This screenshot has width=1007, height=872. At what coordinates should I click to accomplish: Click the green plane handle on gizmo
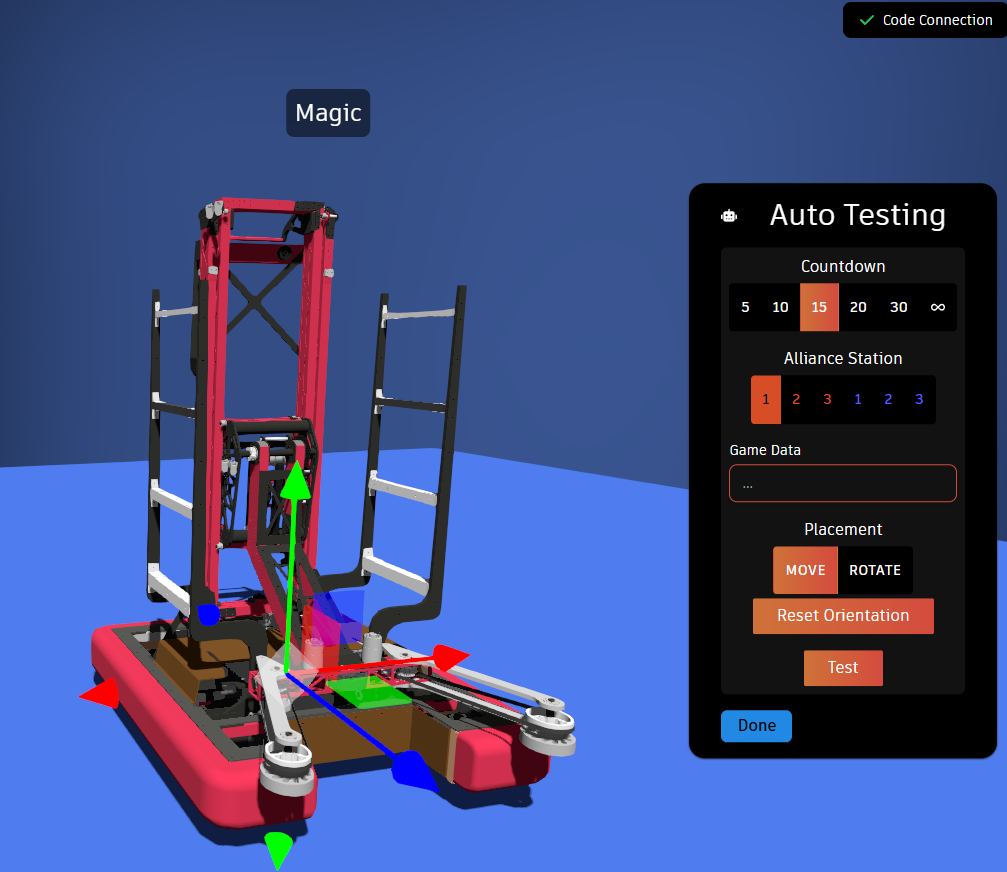pos(368,690)
